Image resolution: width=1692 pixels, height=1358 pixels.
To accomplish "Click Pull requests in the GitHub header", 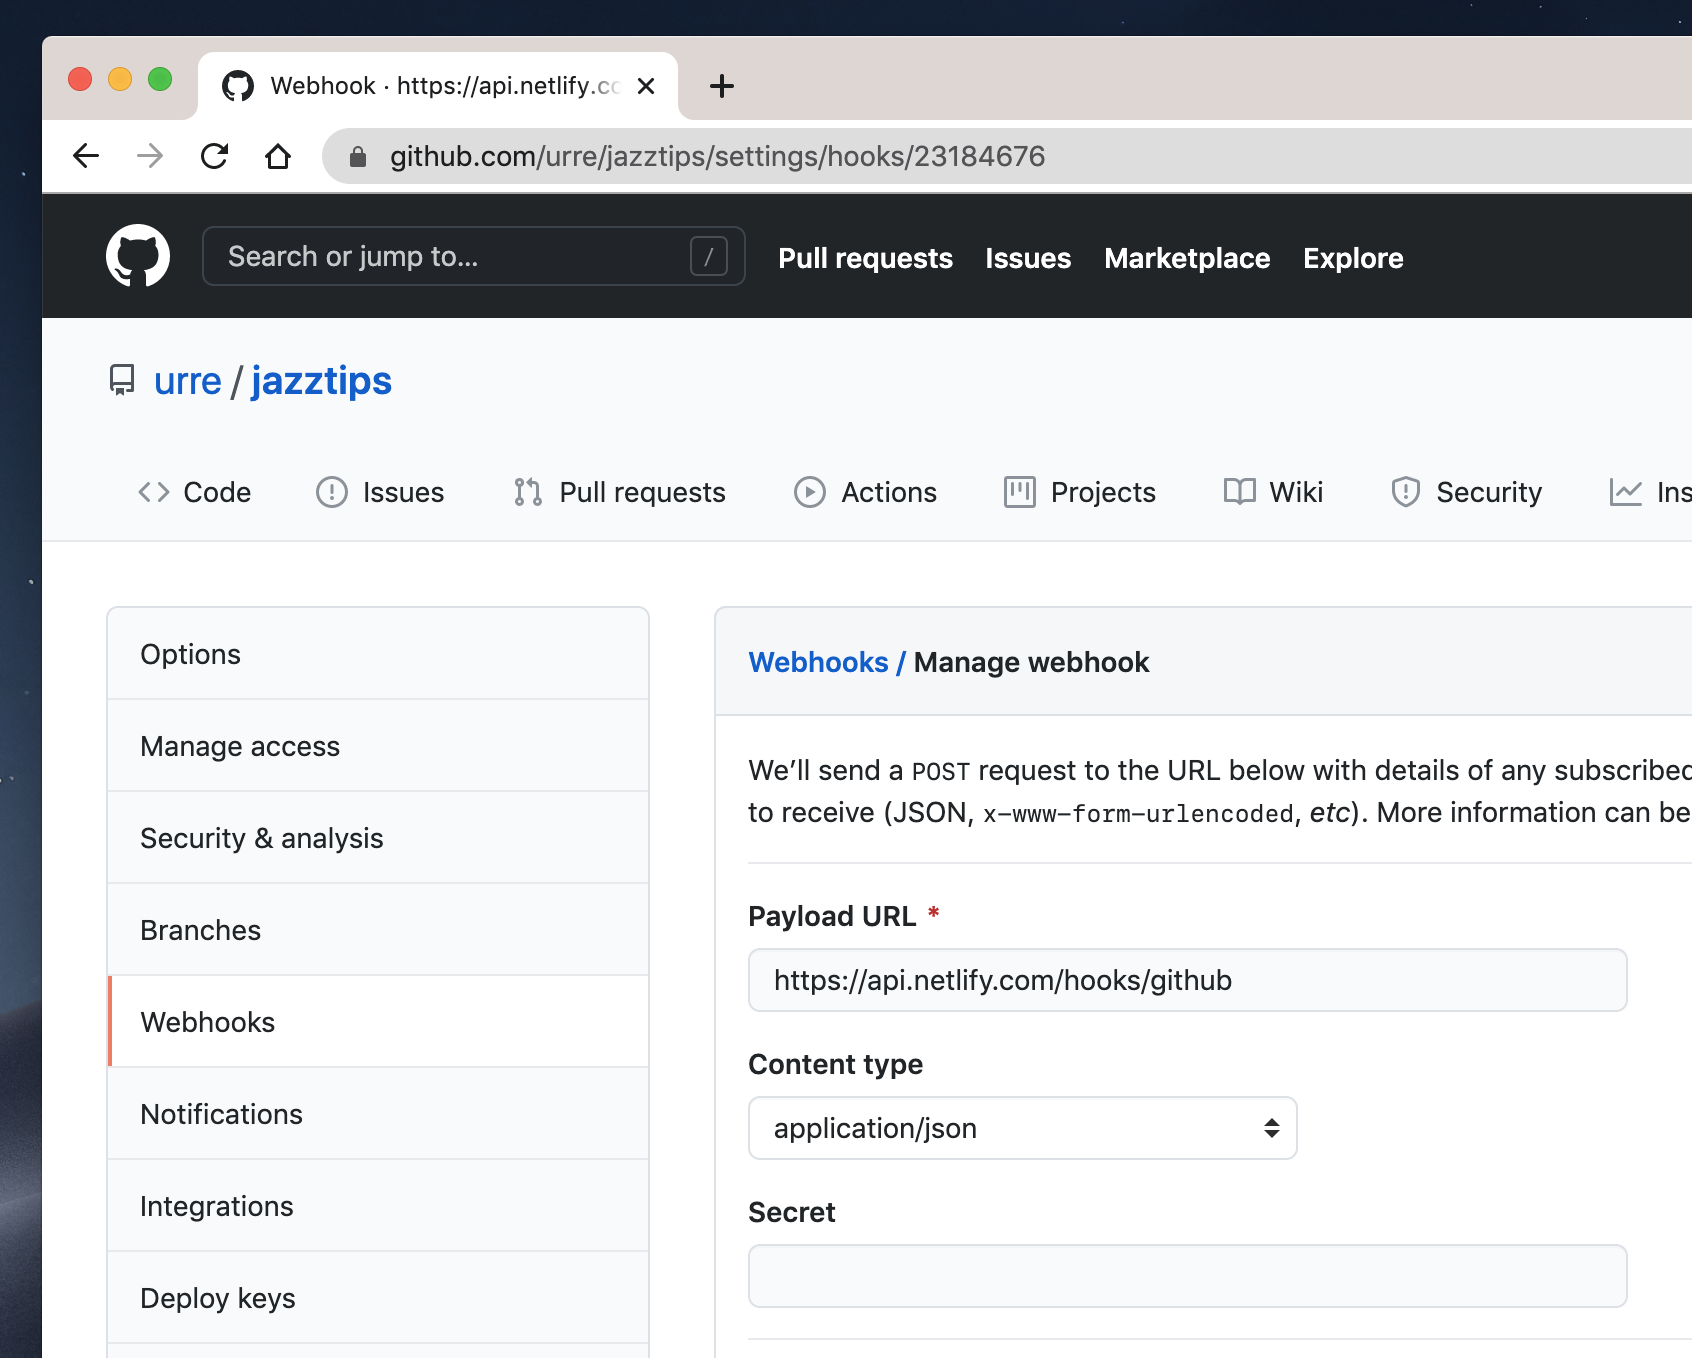I will pyautogui.click(x=865, y=258).
